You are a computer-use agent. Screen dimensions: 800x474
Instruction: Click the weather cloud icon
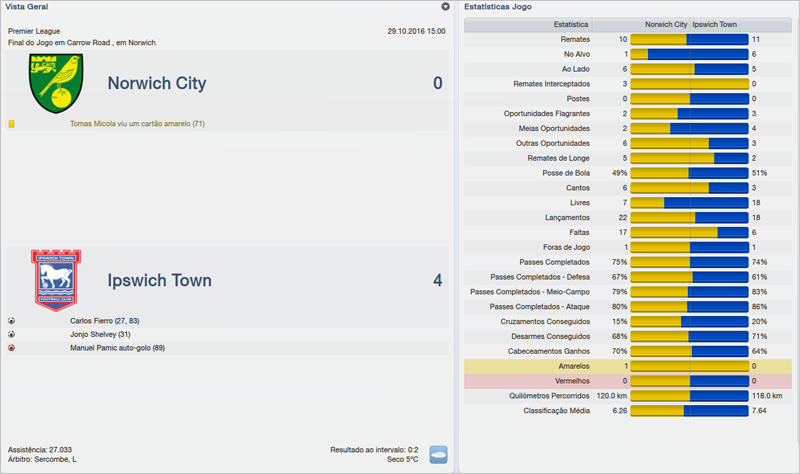click(x=438, y=455)
